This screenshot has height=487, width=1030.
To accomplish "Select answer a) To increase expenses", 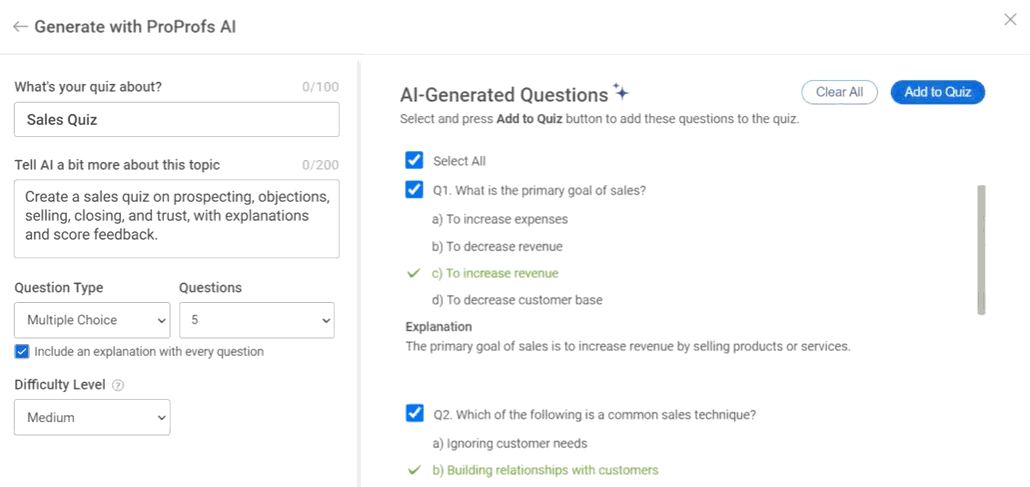I will (500, 220).
